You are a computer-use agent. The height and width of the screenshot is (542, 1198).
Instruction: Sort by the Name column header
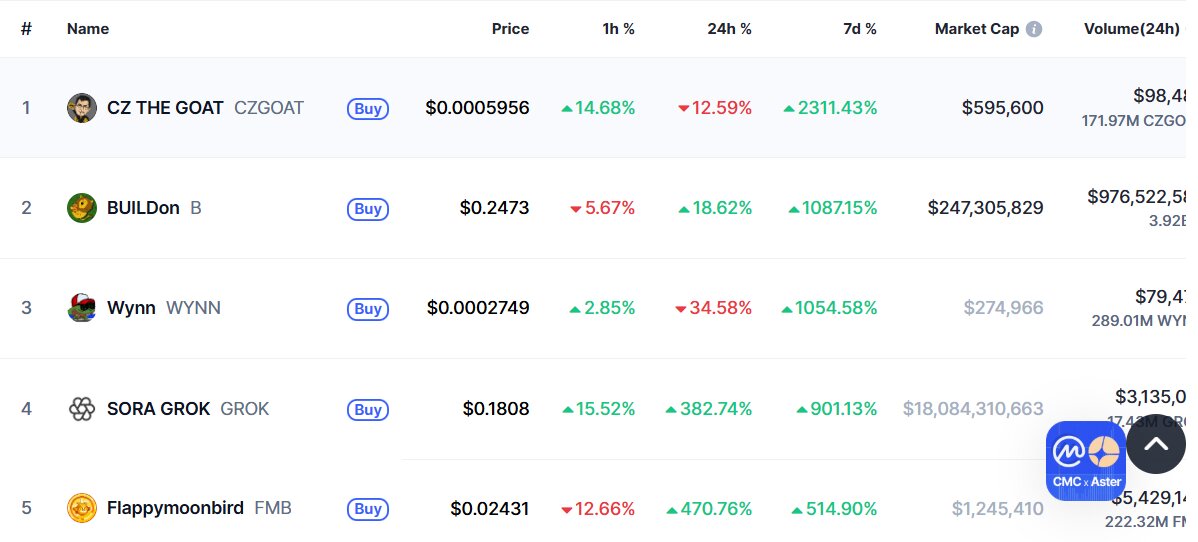coord(88,29)
